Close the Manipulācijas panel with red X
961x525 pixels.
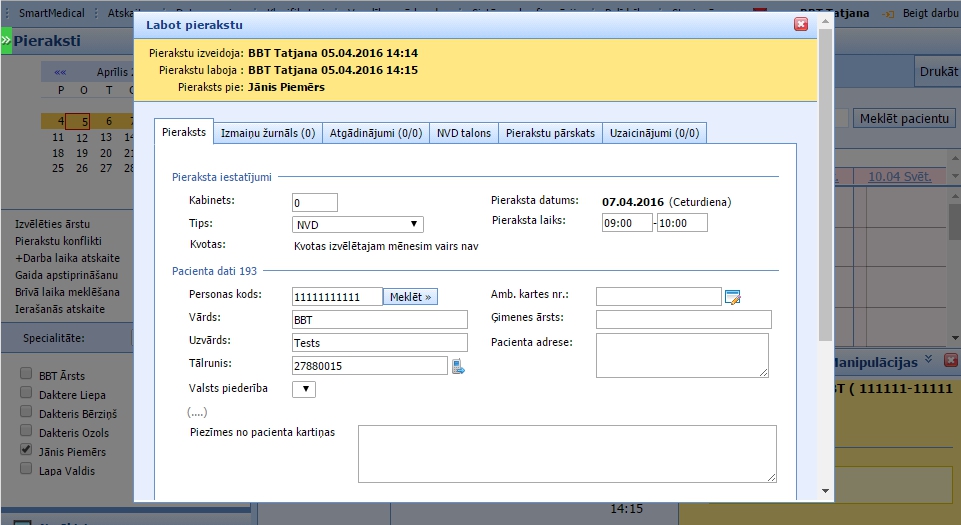click(x=950, y=359)
